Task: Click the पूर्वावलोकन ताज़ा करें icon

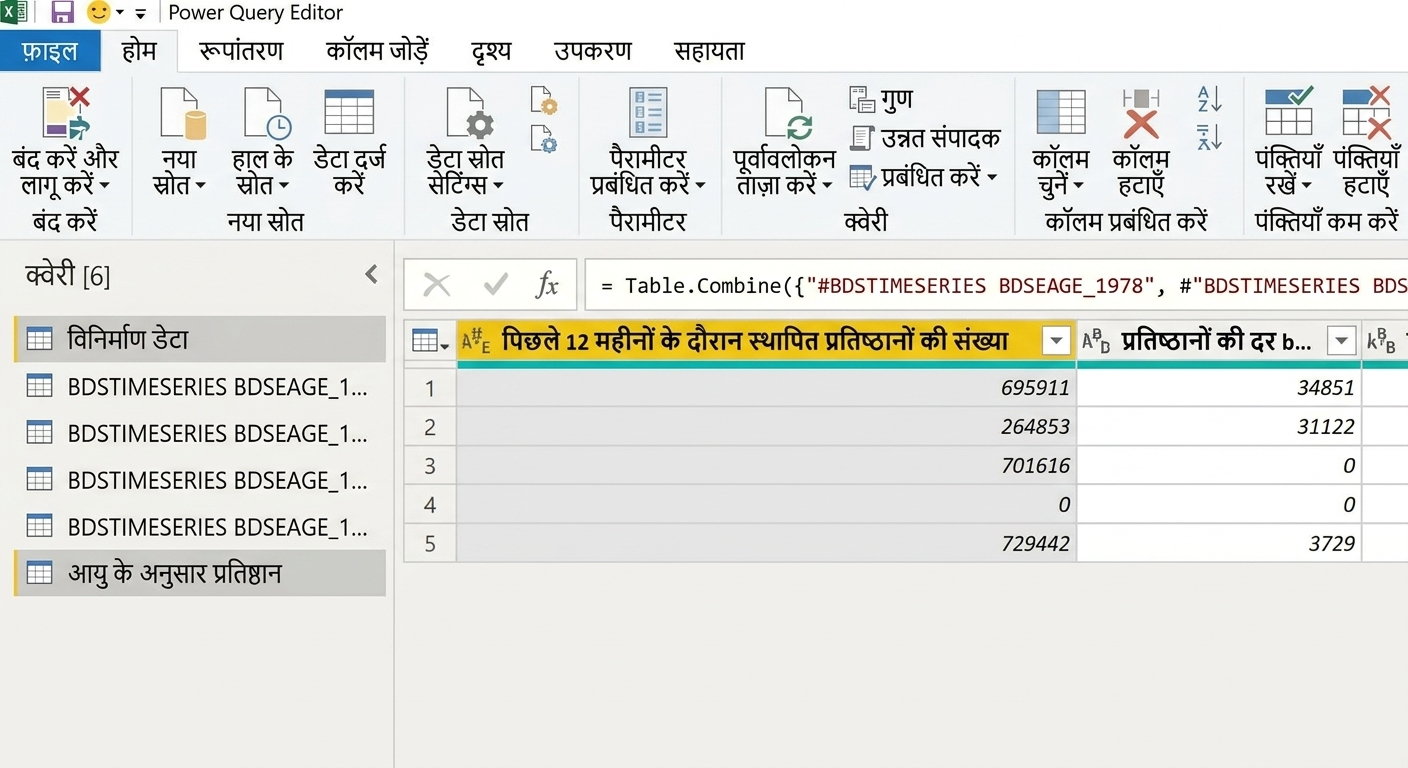Action: pos(788,113)
